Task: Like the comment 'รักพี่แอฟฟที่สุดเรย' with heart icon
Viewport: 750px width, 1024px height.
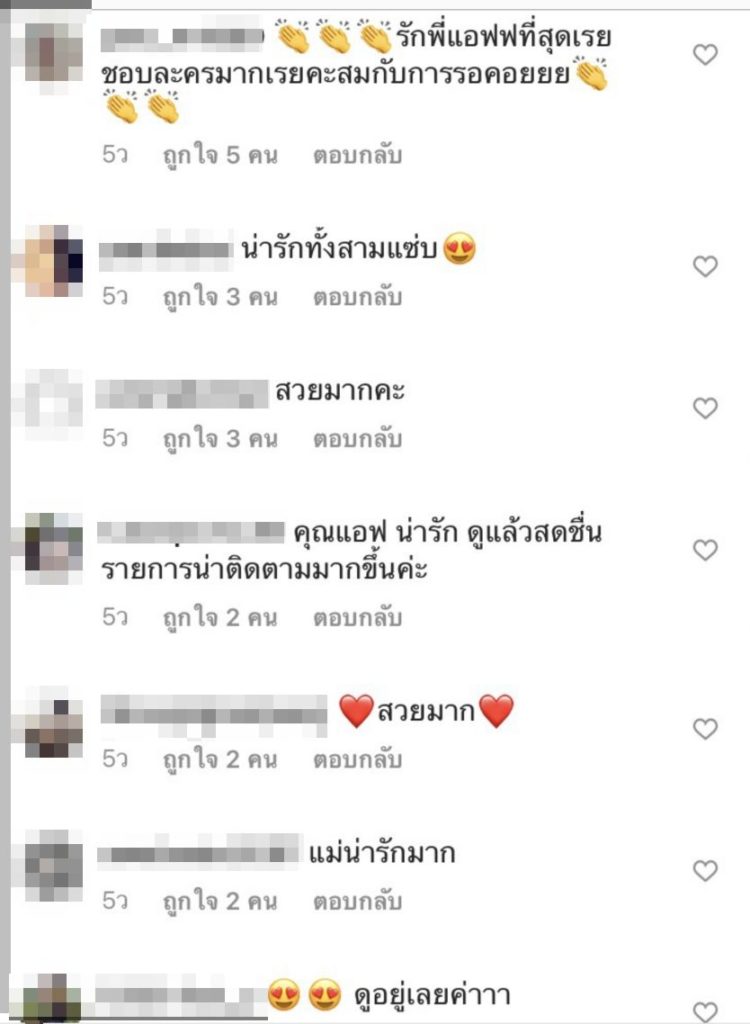Action: (705, 54)
